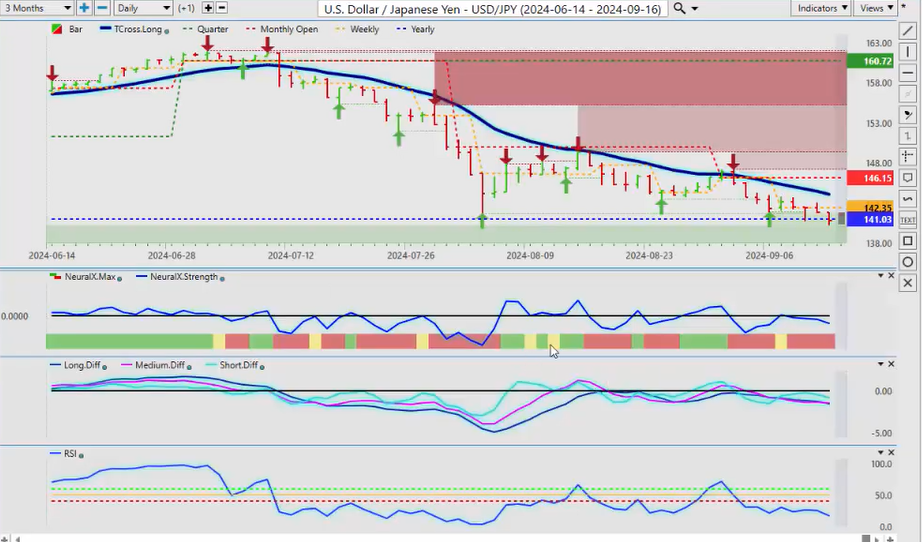Click the orange 142.35 price label
Image resolution: width=922 pixels, height=542 pixels.
click(870, 207)
